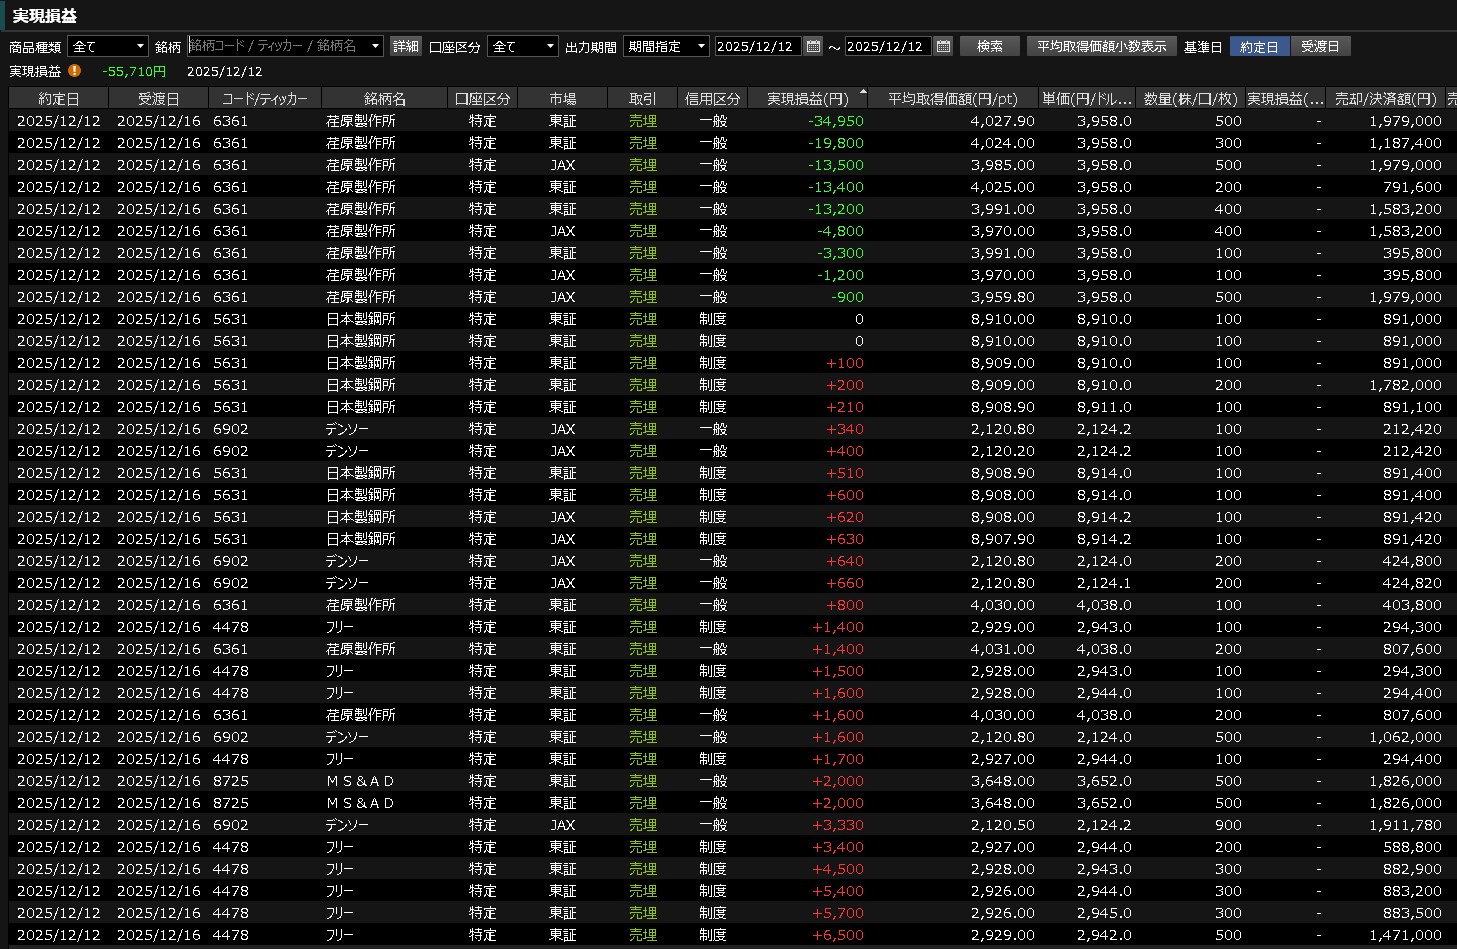Viewport: 1457px width, 949px height.
Task: Click the 詳細 button
Action: (x=405, y=47)
